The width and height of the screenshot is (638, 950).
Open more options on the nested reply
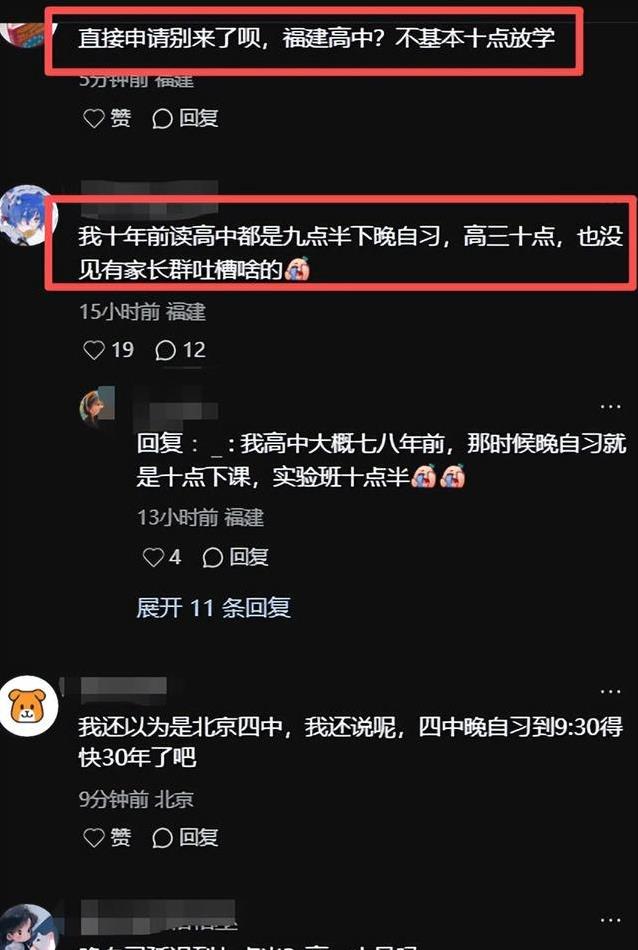point(610,407)
